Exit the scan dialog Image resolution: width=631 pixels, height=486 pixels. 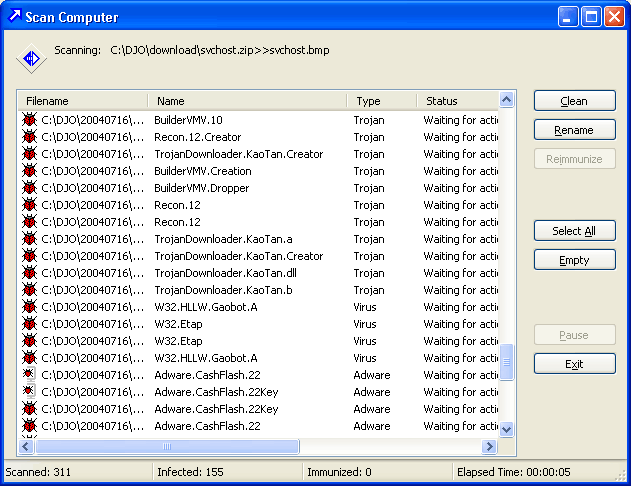point(574,364)
